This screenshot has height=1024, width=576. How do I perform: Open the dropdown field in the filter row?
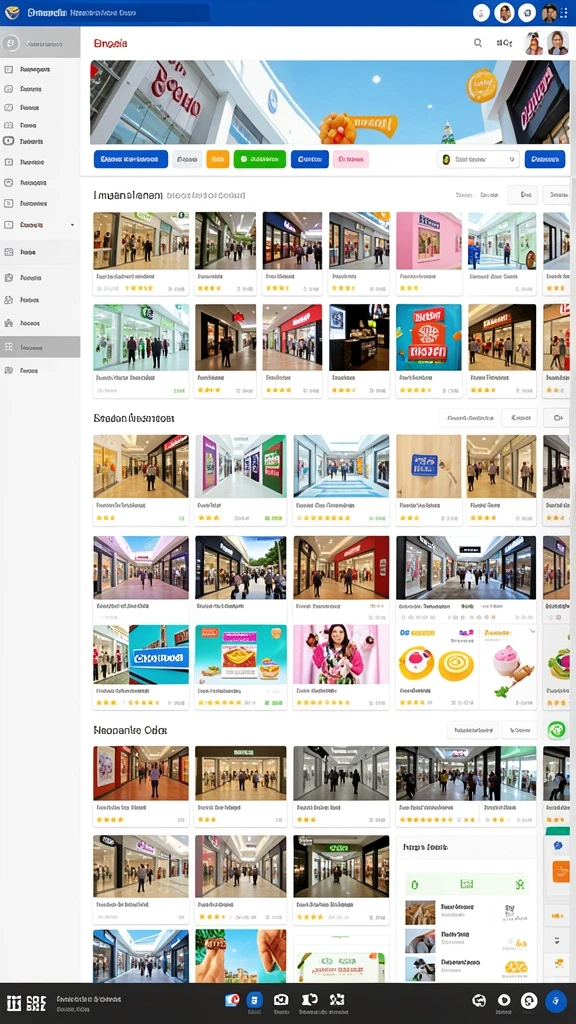pos(479,159)
